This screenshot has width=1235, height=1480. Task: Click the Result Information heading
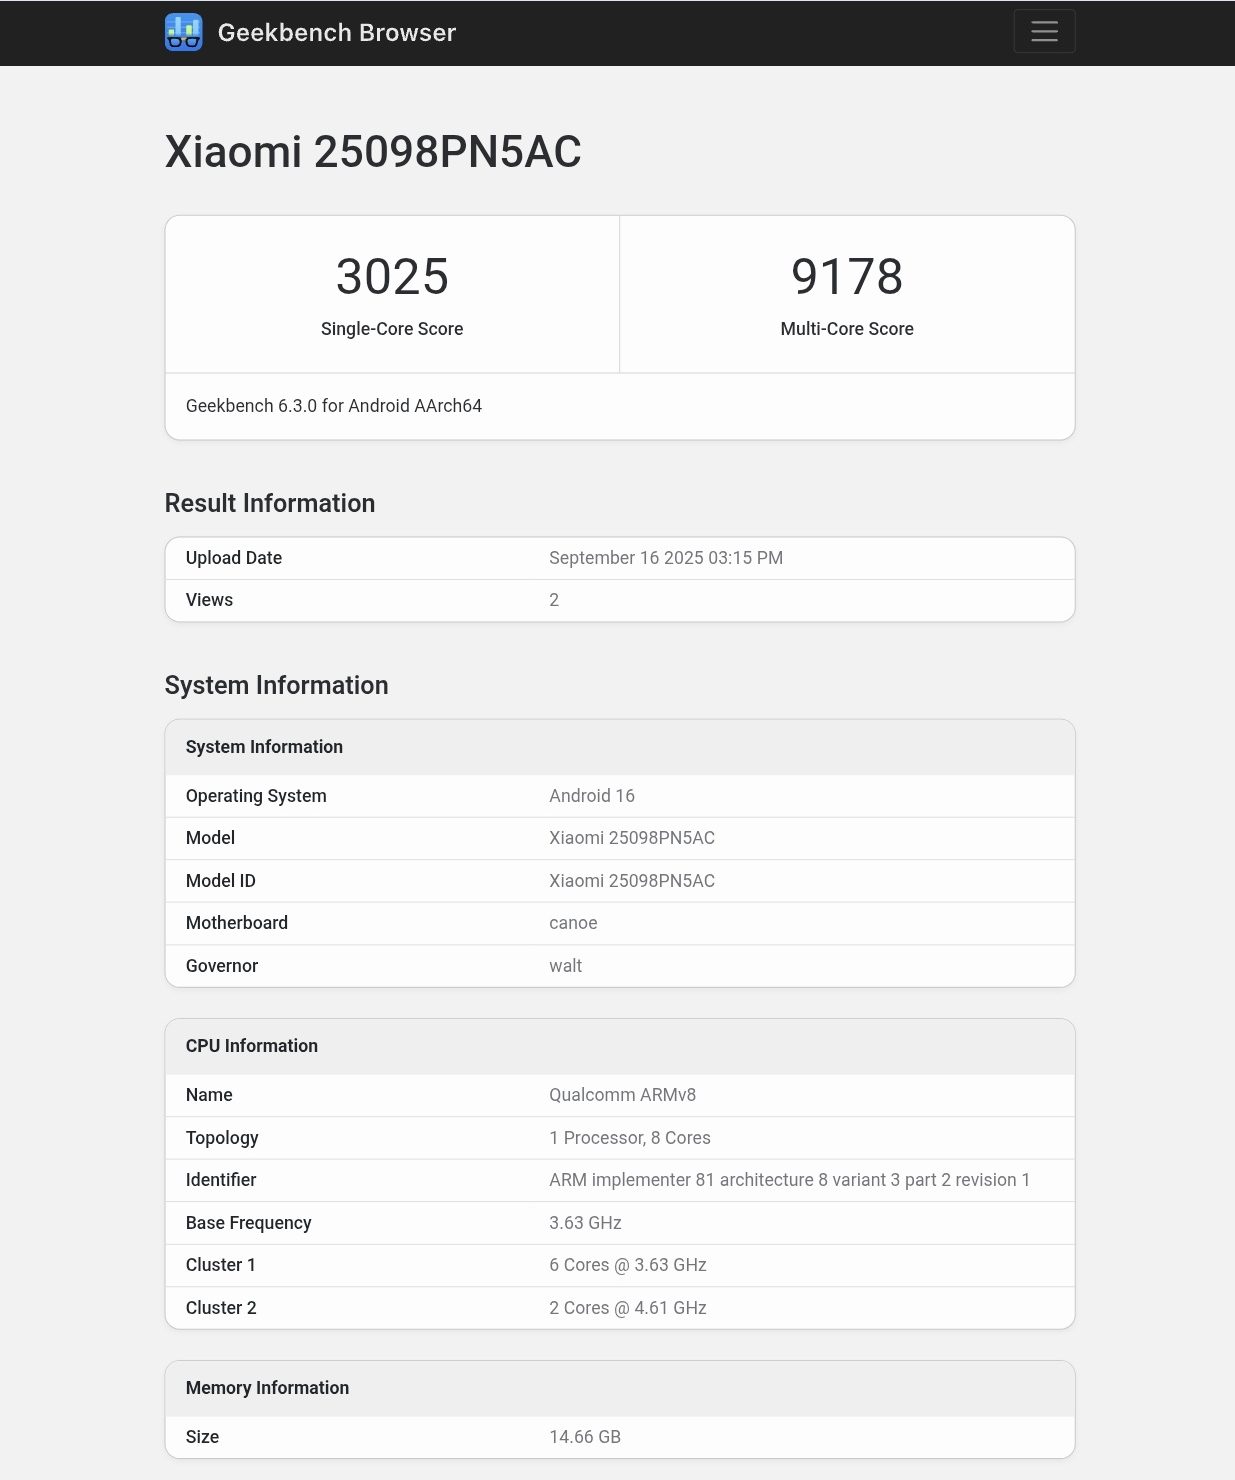270,503
